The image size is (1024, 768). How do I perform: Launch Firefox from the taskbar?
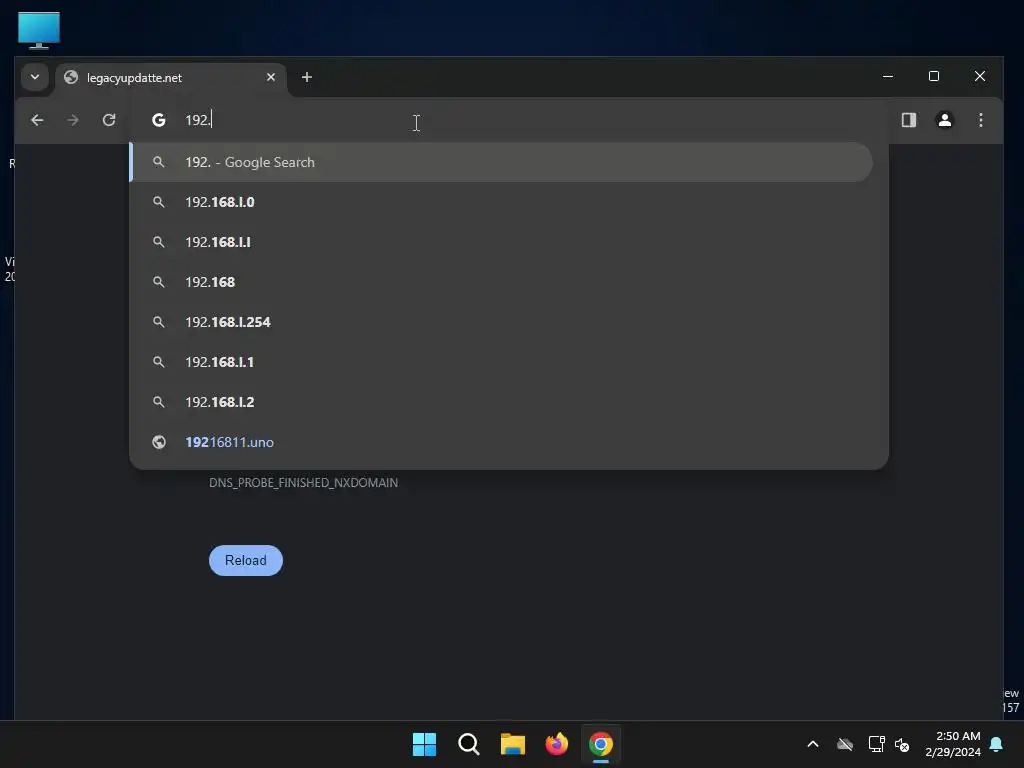[x=556, y=744]
